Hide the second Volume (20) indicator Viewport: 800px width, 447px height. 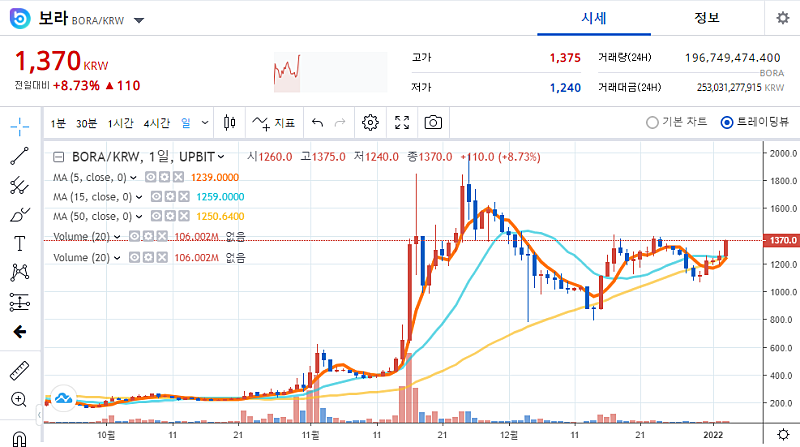[x=134, y=257]
